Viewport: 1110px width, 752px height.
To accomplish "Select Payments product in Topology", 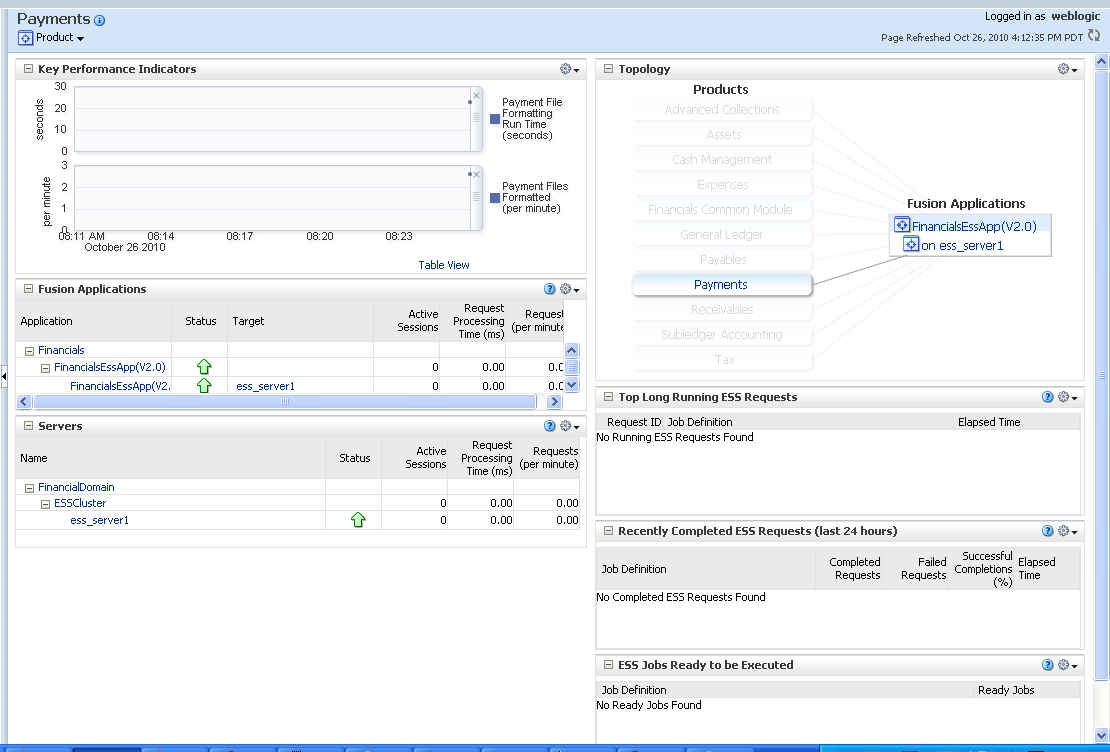I will pos(721,285).
